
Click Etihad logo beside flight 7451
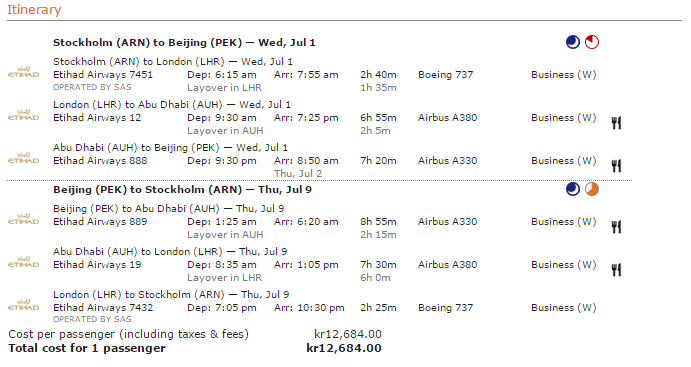(x=23, y=72)
